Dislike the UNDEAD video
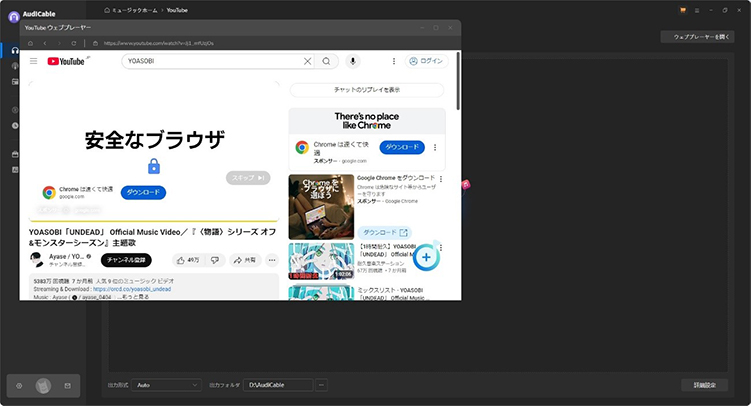 tap(215, 260)
